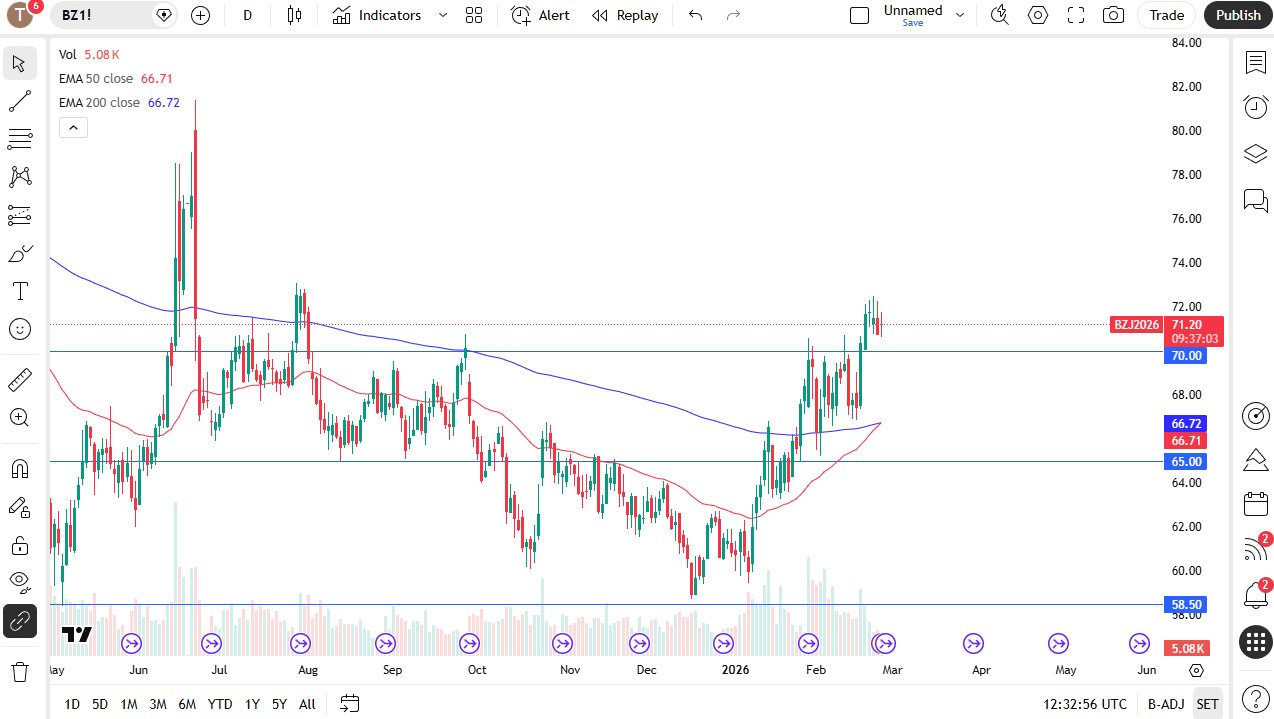The height and width of the screenshot is (719, 1274).
Task: Open the Indicators menu
Action: click(377, 15)
